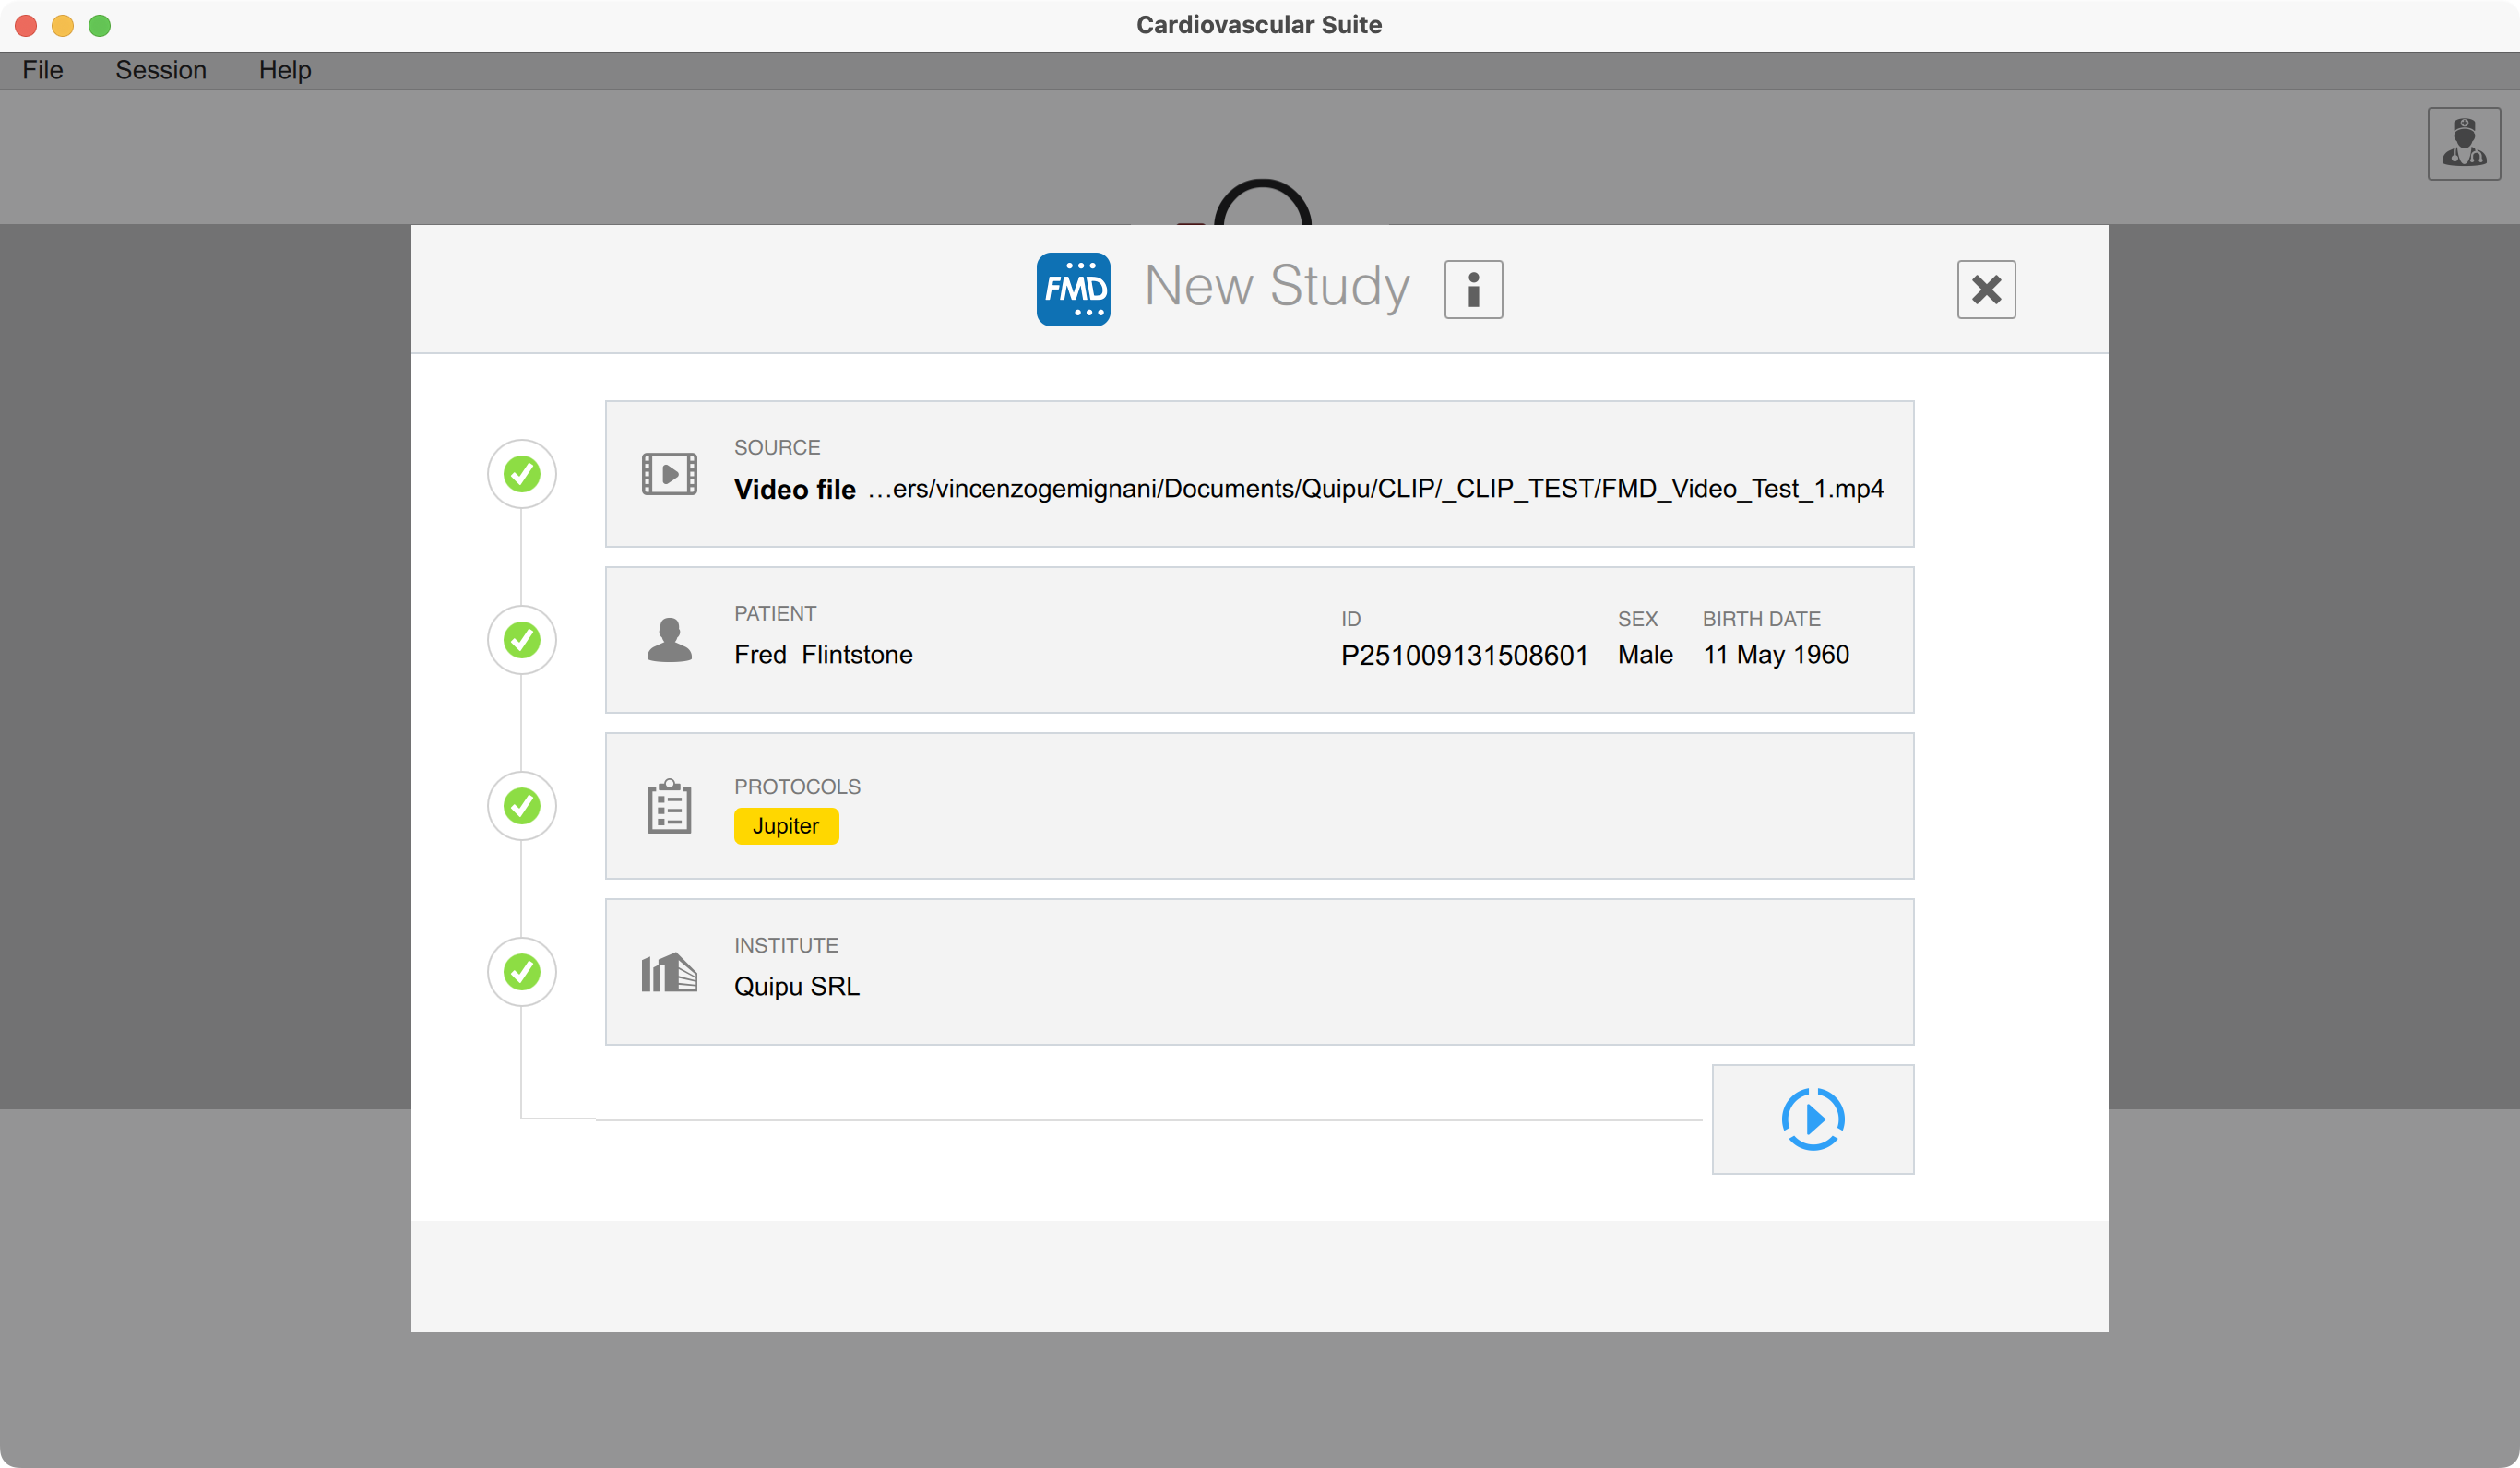This screenshot has width=2520, height=1468.
Task: Click the video file source icon
Action: tap(669, 474)
